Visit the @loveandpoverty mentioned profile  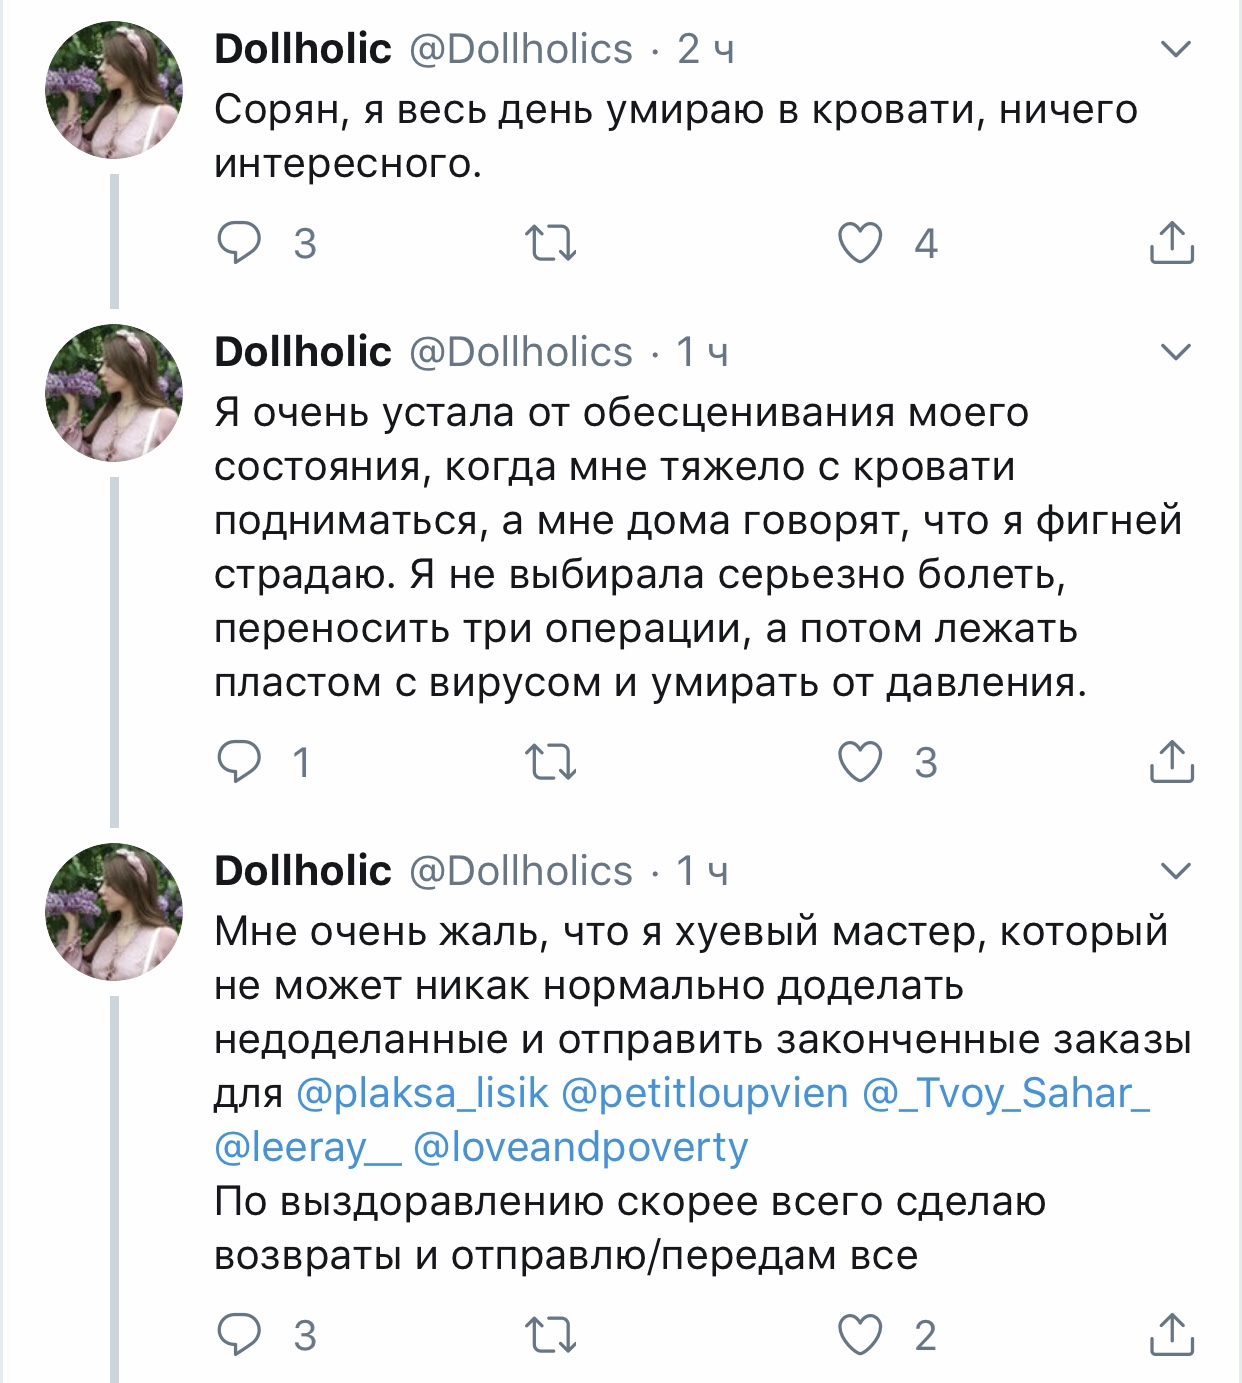[x=580, y=1147]
